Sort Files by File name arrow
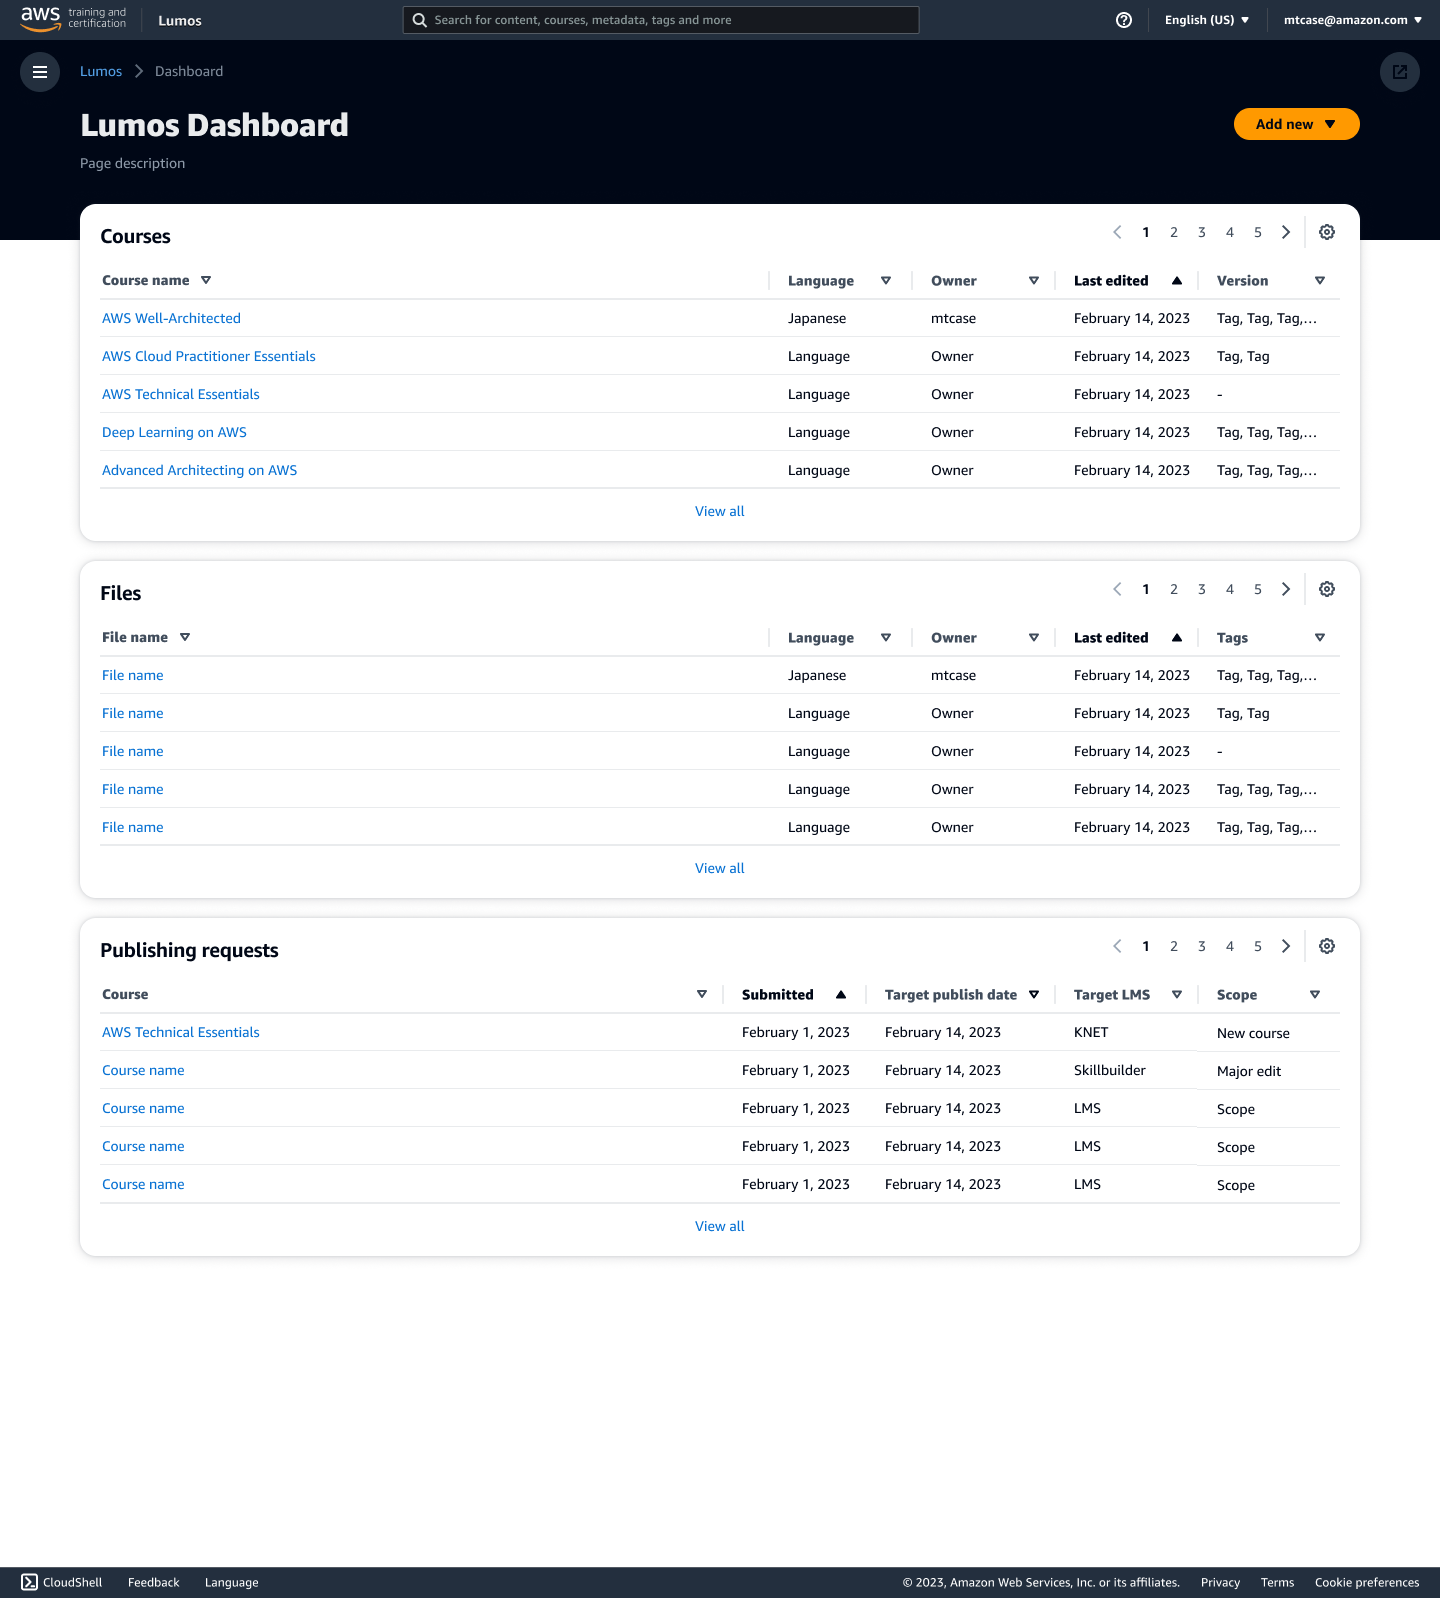Screen dimensions: 1440x1598 pos(185,637)
